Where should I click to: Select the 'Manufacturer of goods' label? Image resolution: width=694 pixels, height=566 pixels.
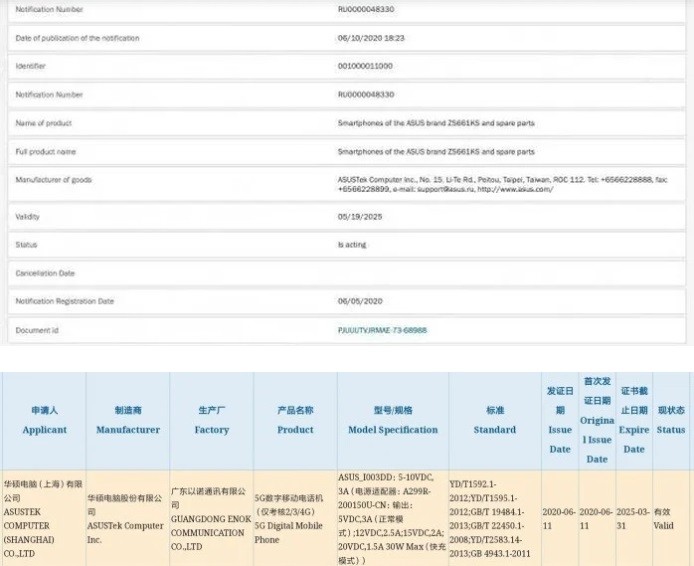54,180
